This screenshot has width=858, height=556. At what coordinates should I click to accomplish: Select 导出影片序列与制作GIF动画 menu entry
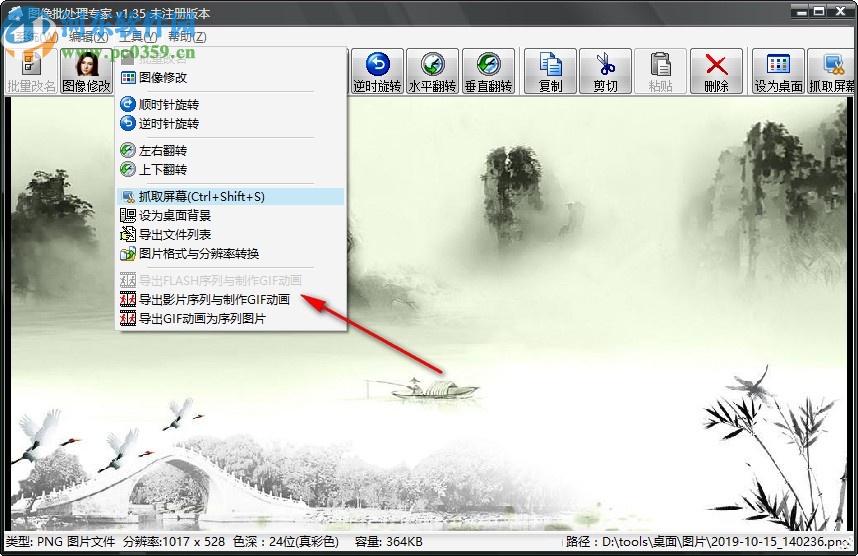click(231, 299)
